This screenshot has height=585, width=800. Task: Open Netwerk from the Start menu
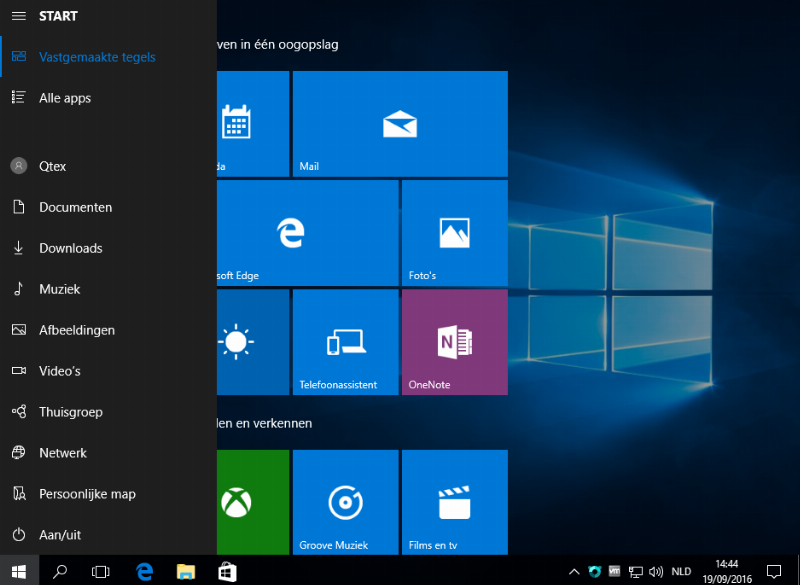(62, 453)
